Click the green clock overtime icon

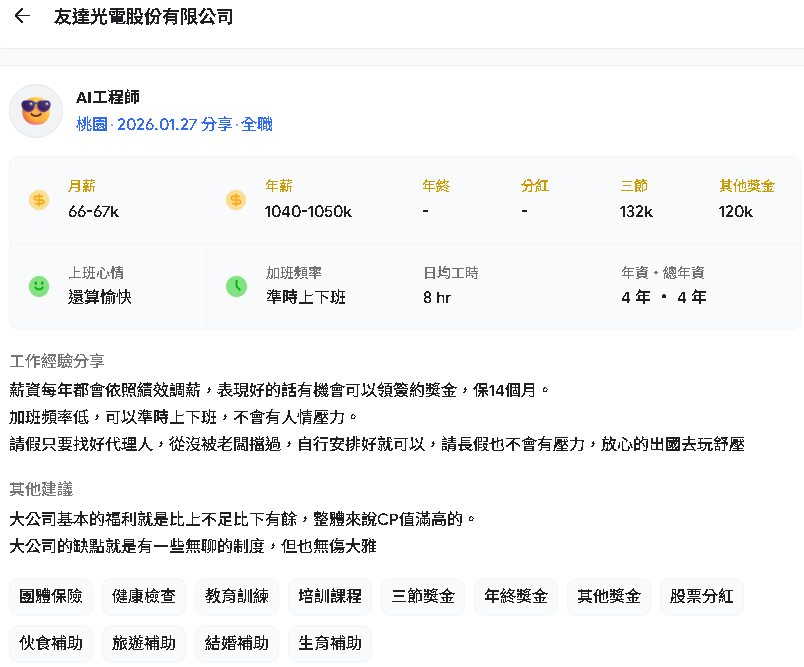236,286
